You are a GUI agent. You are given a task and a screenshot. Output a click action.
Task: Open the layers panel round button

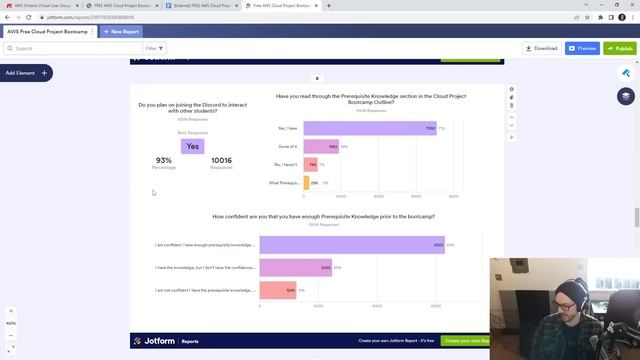[x=626, y=96]
